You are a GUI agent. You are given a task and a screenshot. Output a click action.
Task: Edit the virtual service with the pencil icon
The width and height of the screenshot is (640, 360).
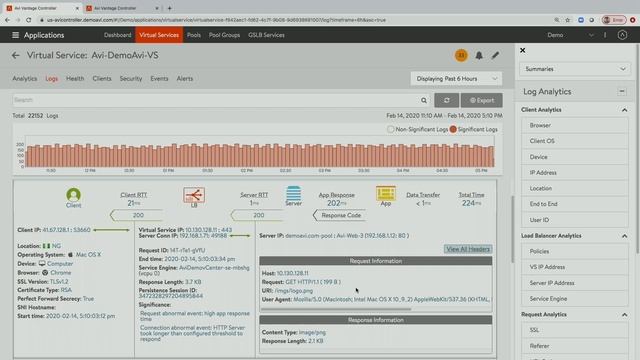tap(495, 55)
